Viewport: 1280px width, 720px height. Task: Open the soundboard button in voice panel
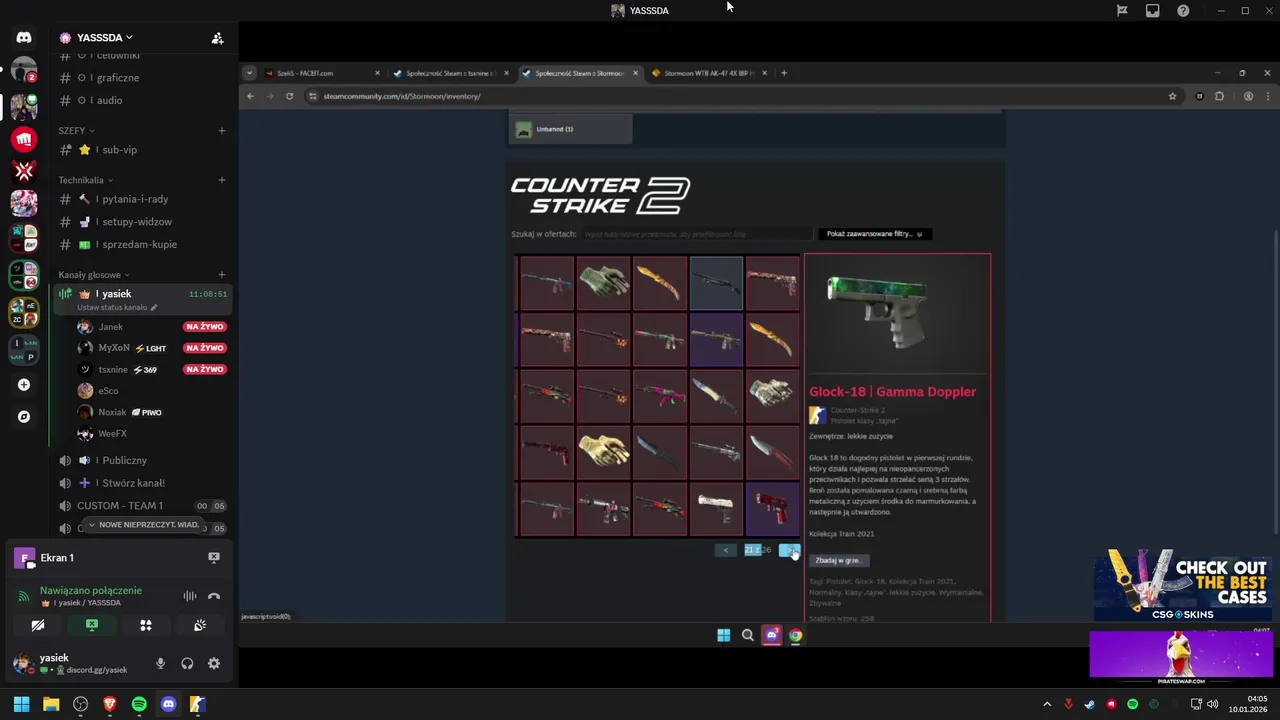click(200, 626)
